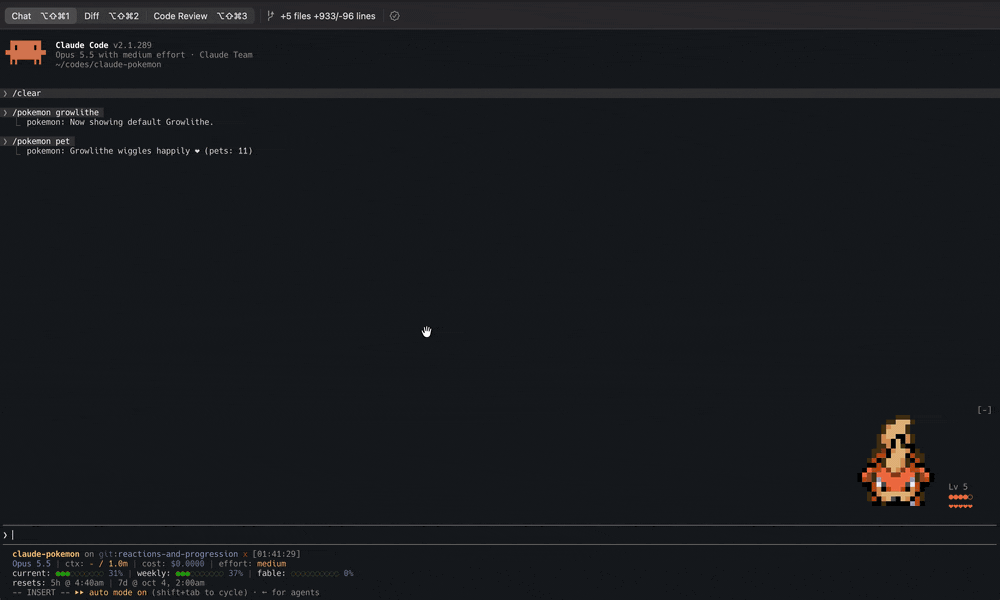Click the row of orange hearts

click(960, 506)
